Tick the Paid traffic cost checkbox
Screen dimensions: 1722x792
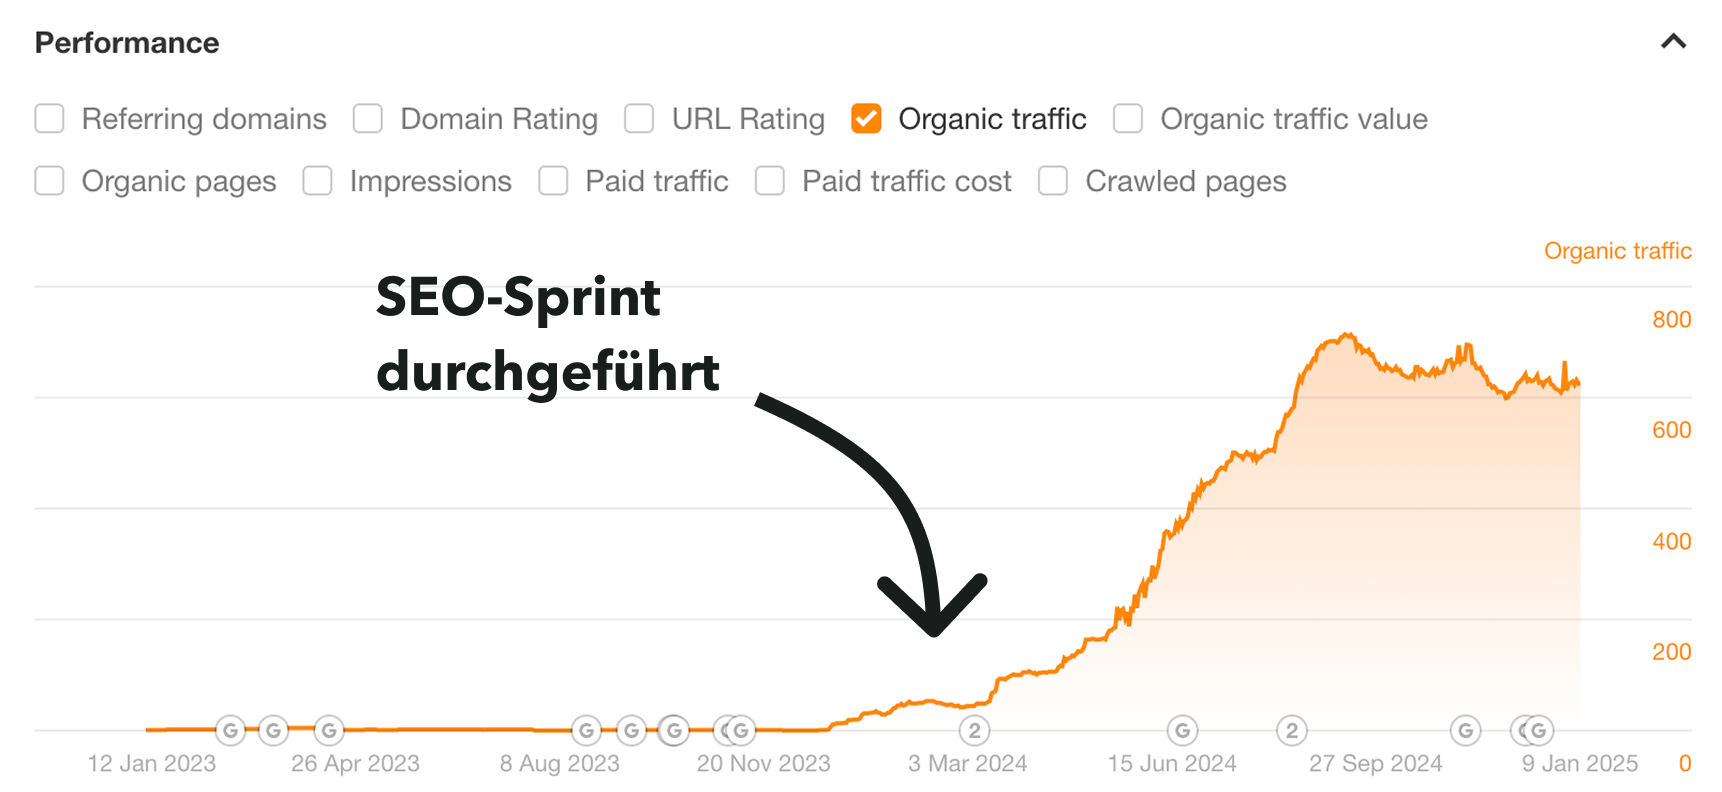point(770,181)
